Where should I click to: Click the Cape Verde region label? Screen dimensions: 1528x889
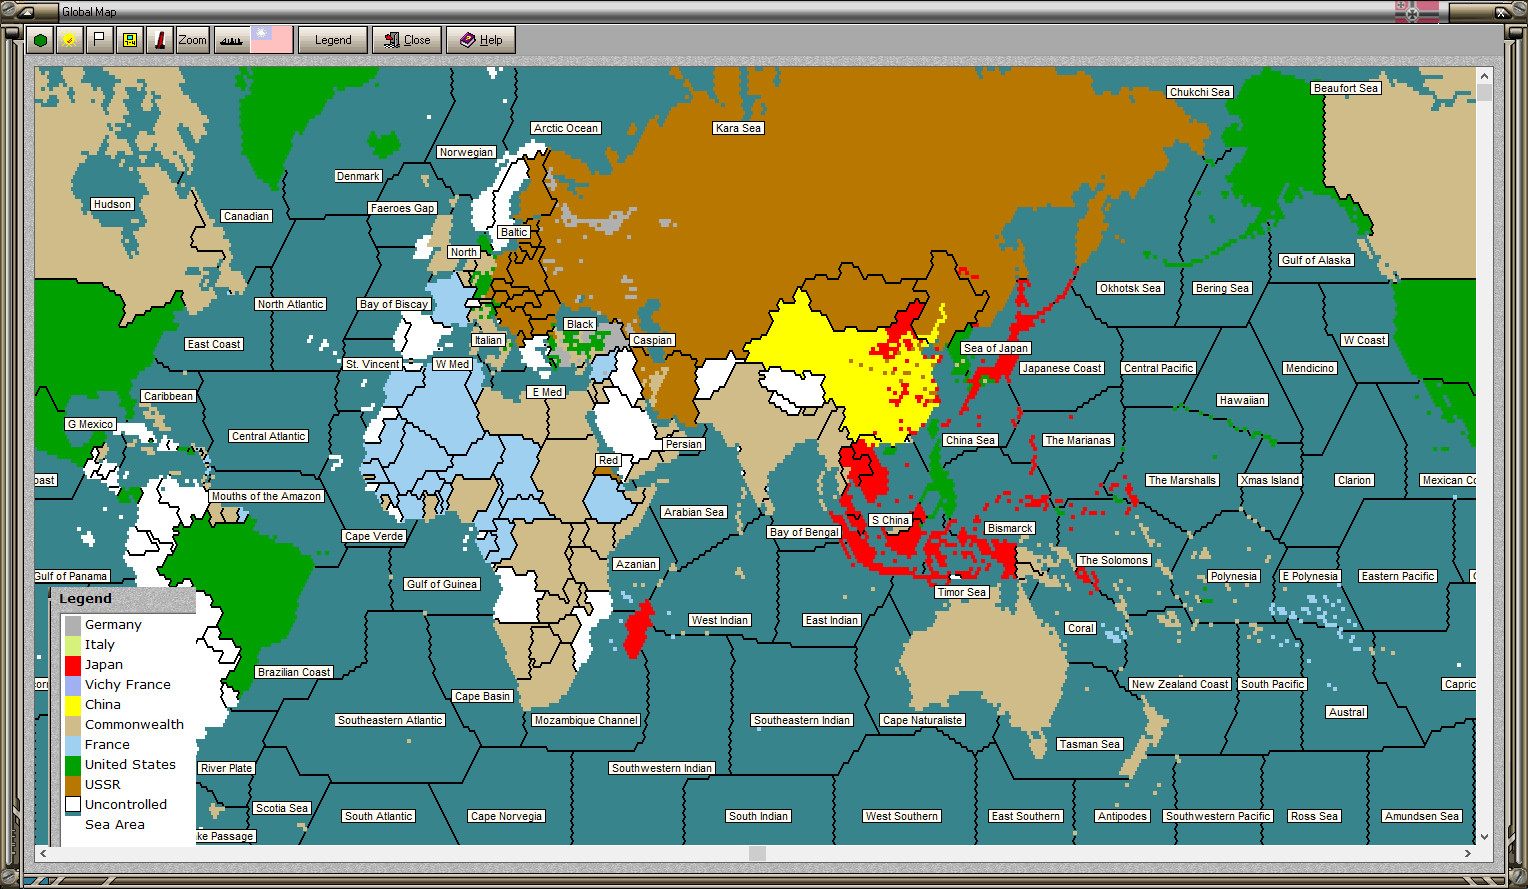pos(373,536)
